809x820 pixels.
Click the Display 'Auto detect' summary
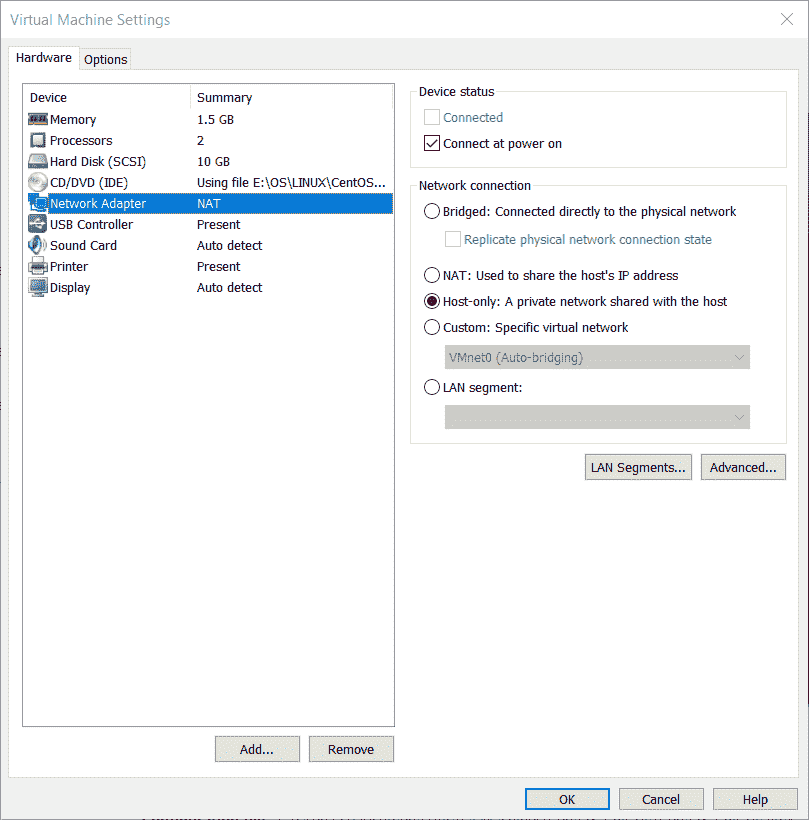pos(229,287)
